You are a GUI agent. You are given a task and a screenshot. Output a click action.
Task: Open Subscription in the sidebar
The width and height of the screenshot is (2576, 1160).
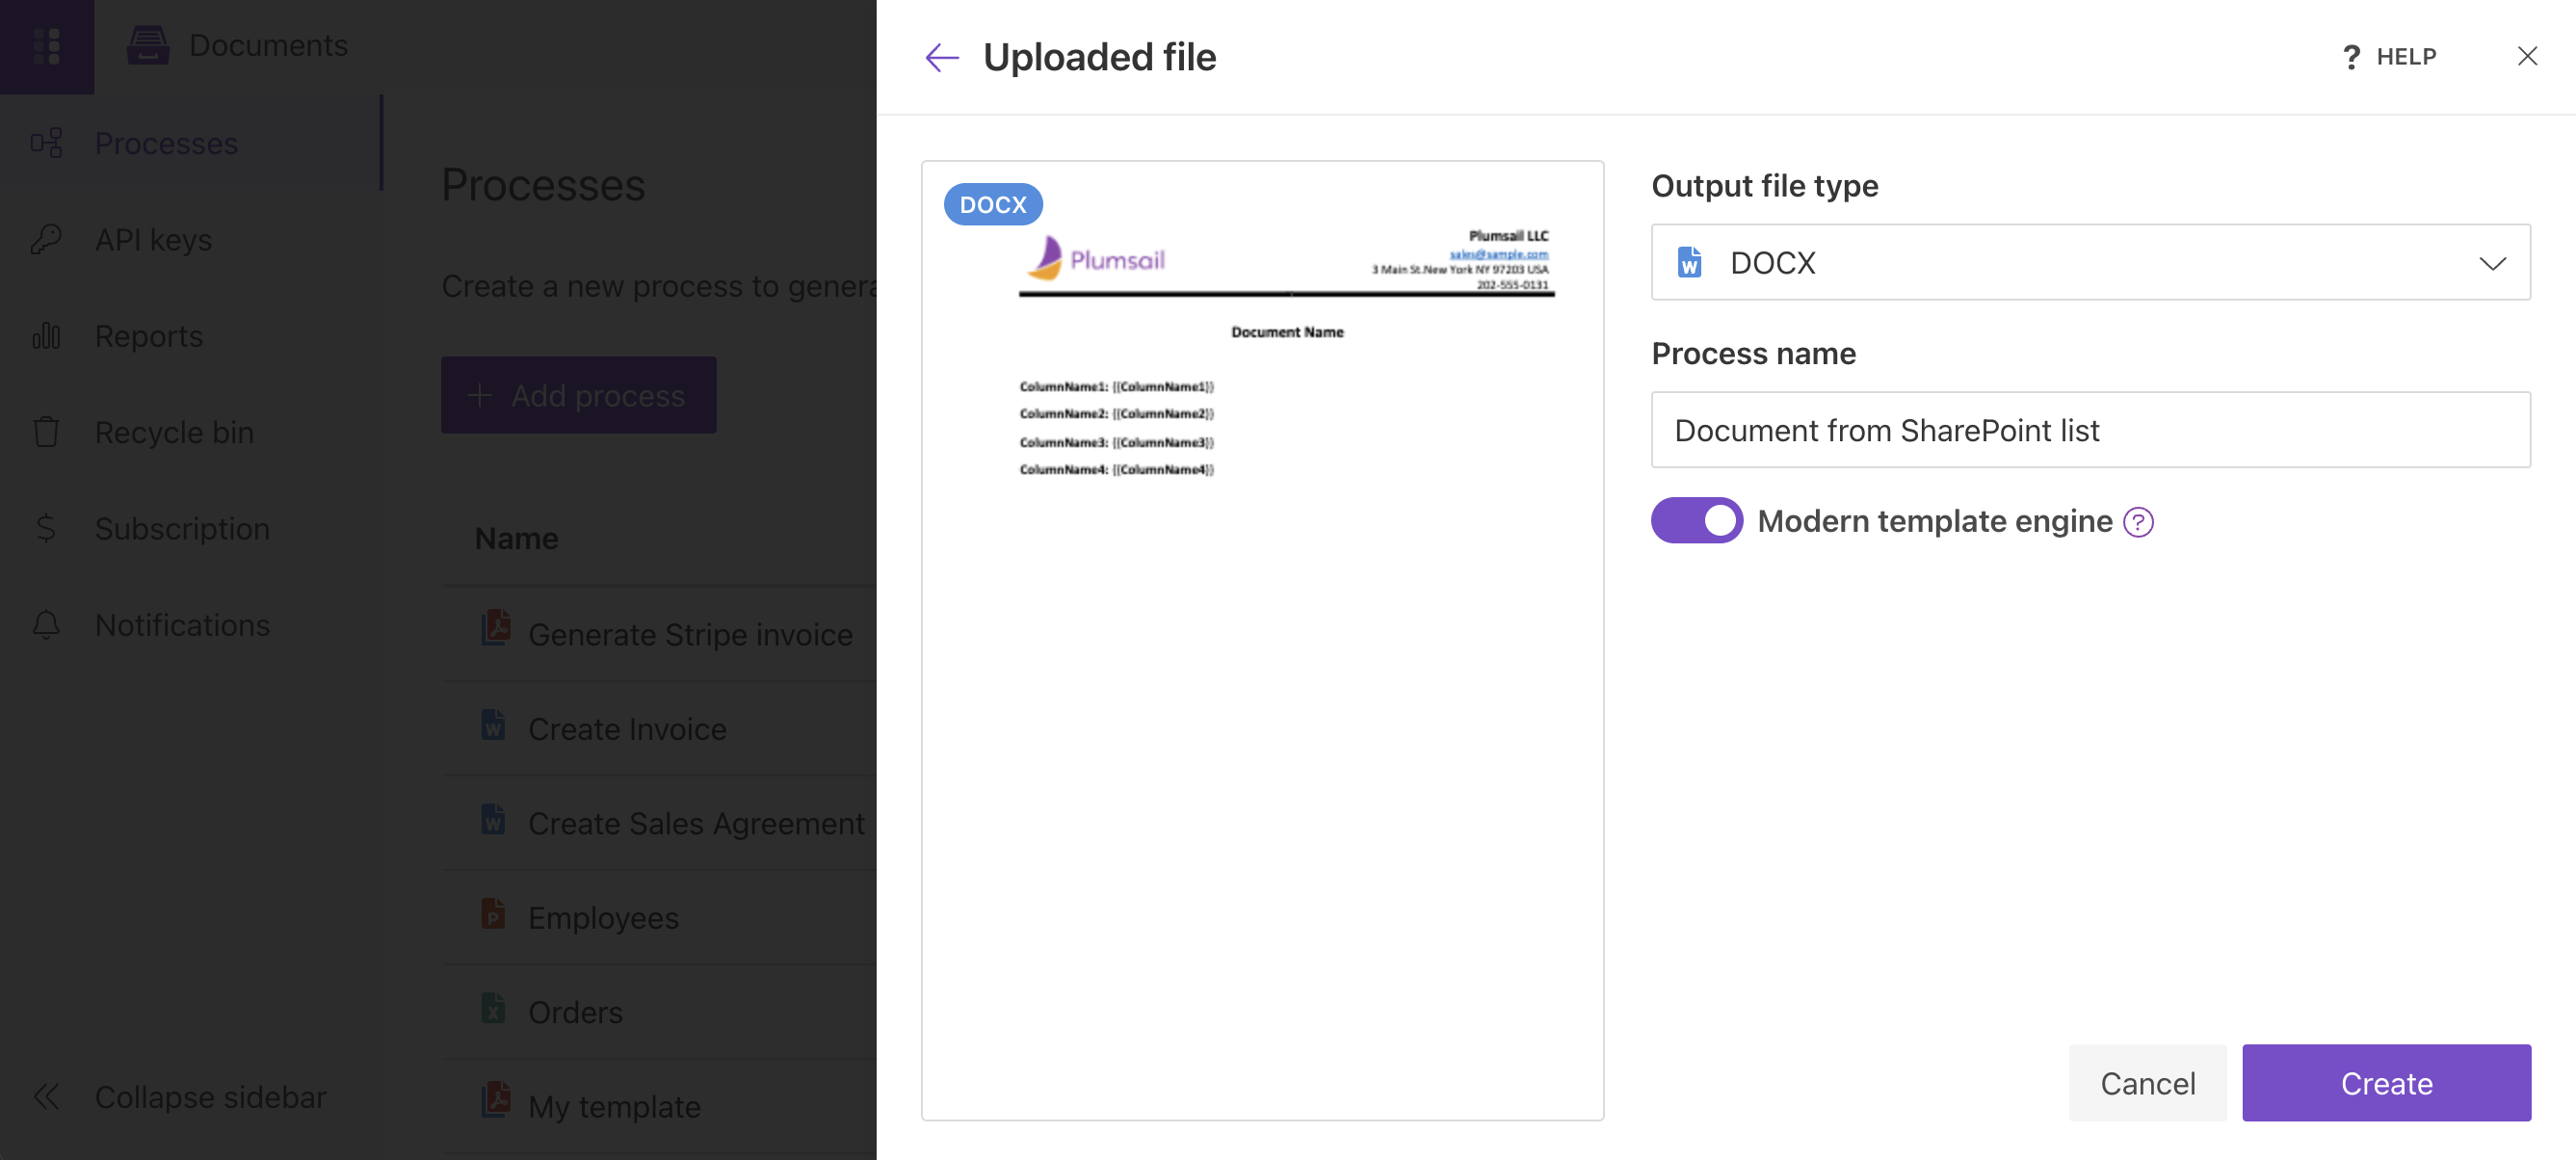point(190,527)
